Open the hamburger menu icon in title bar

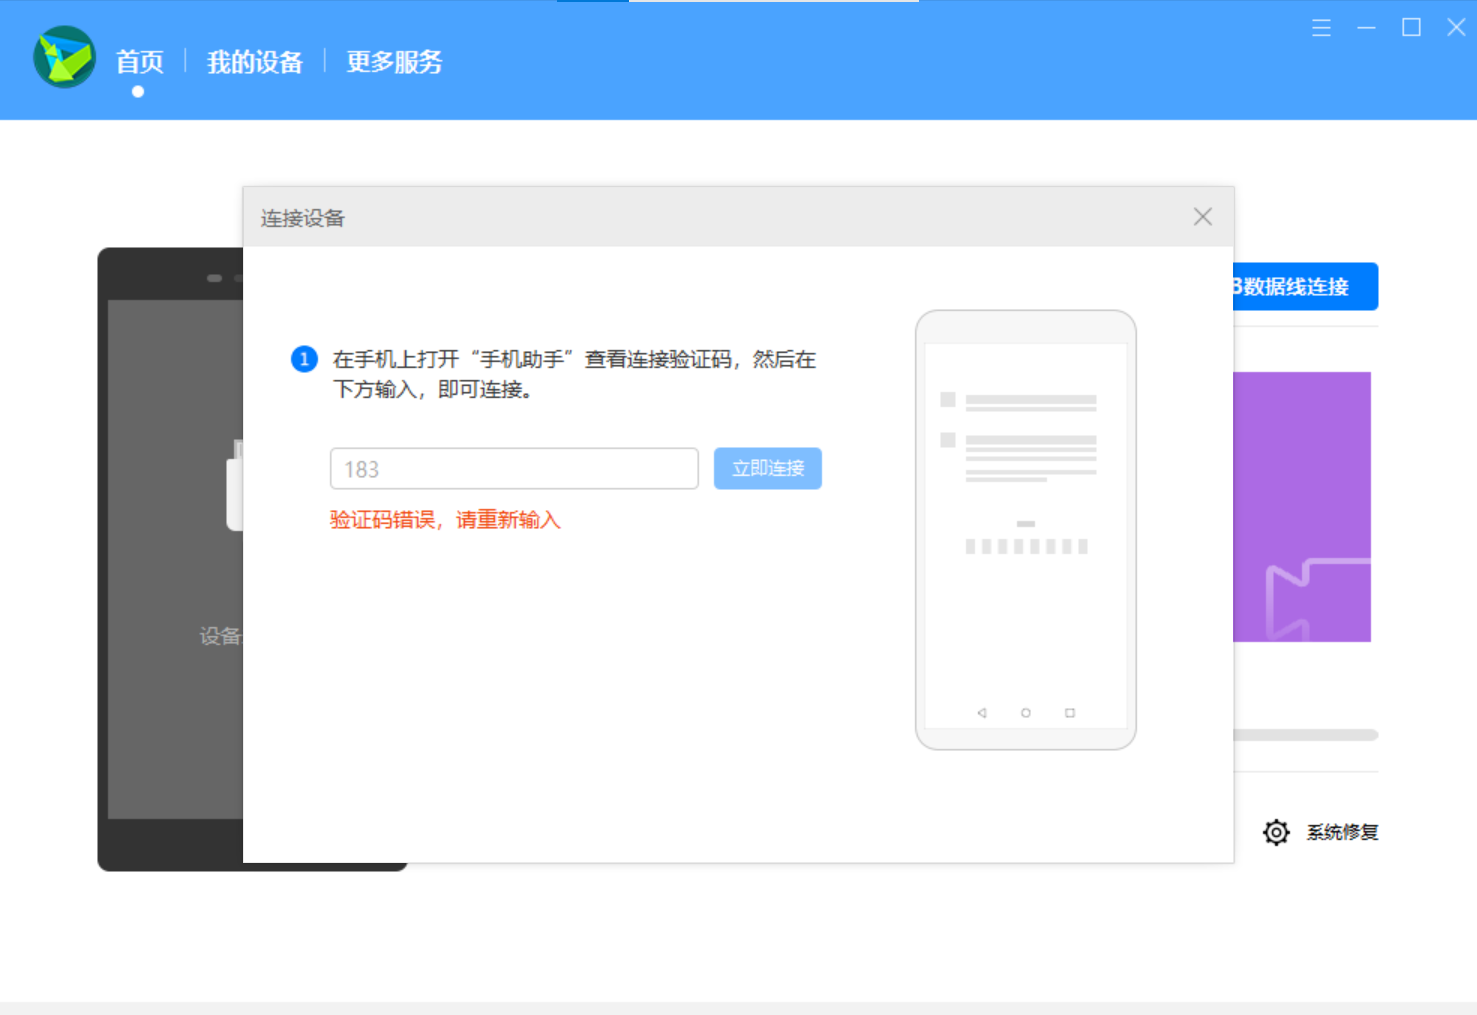tap(1321, 28)
